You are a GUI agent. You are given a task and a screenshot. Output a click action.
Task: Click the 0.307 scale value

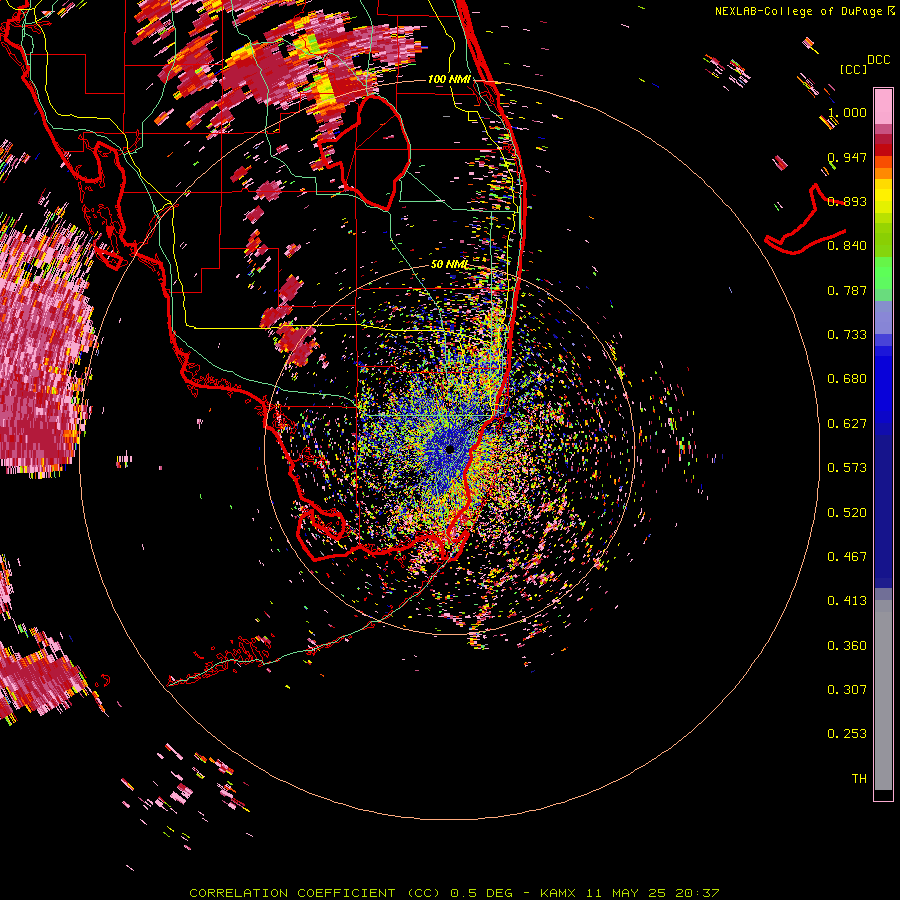click(x=847, y=689)
